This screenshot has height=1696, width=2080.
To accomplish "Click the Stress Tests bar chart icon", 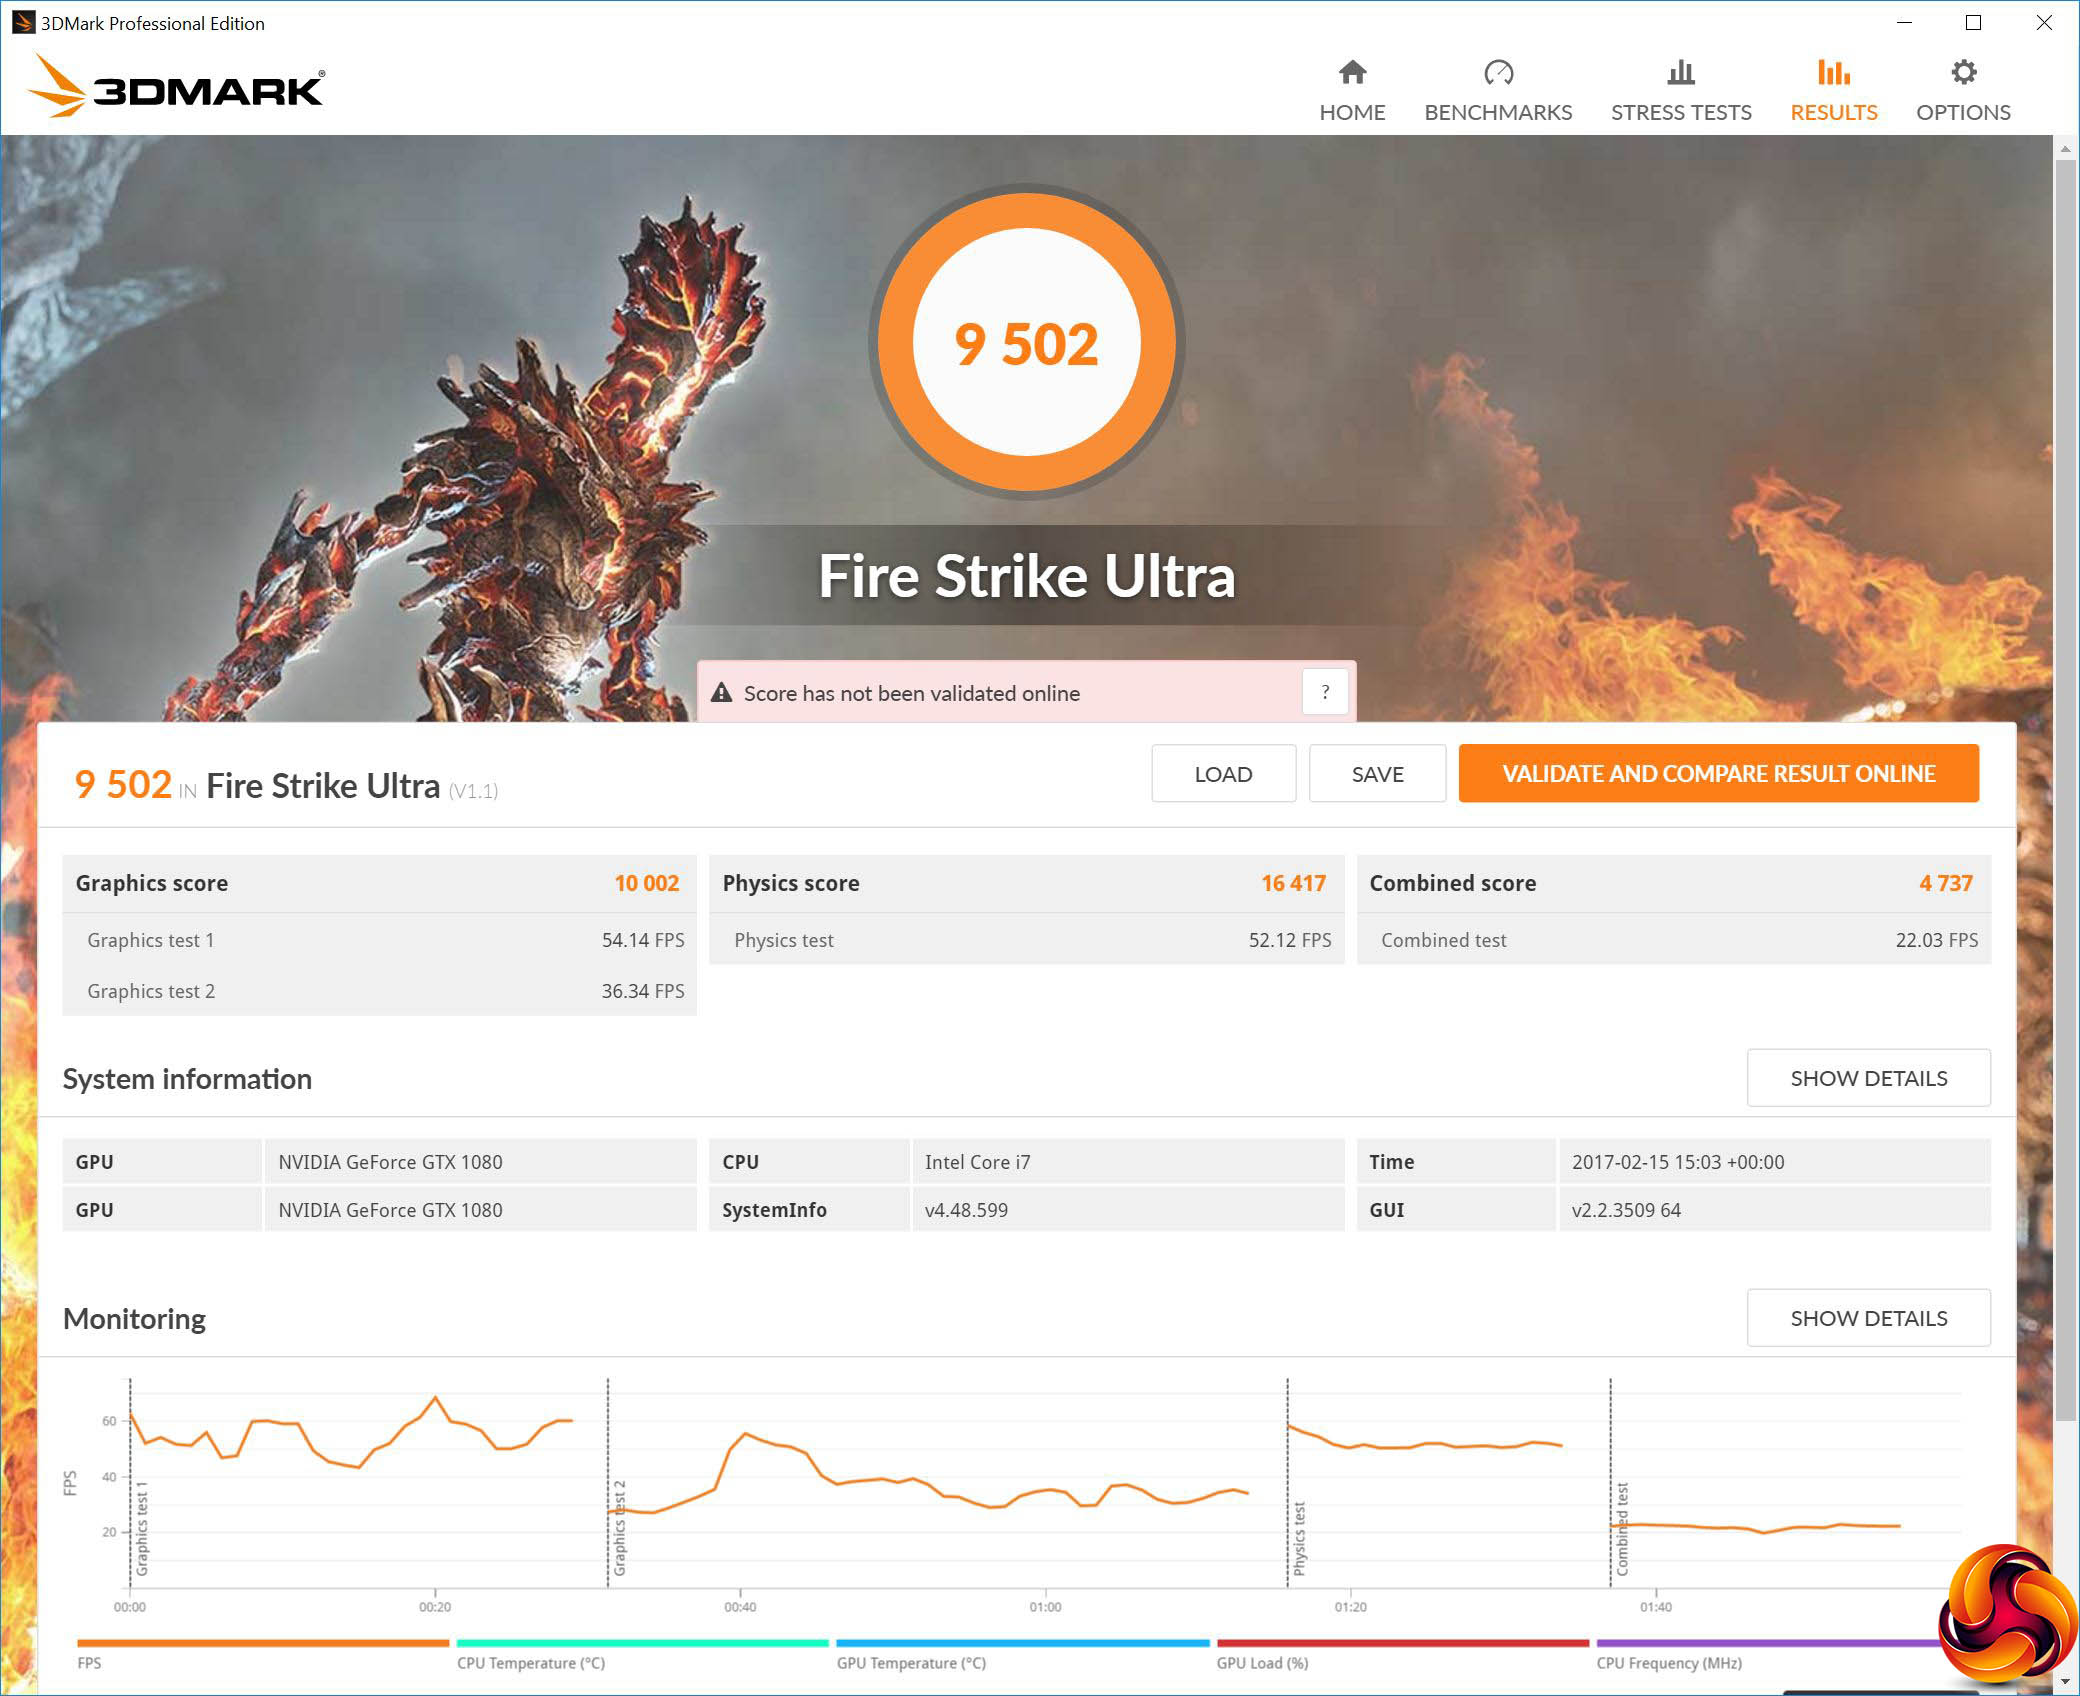I will click(x=1681, y=72).
